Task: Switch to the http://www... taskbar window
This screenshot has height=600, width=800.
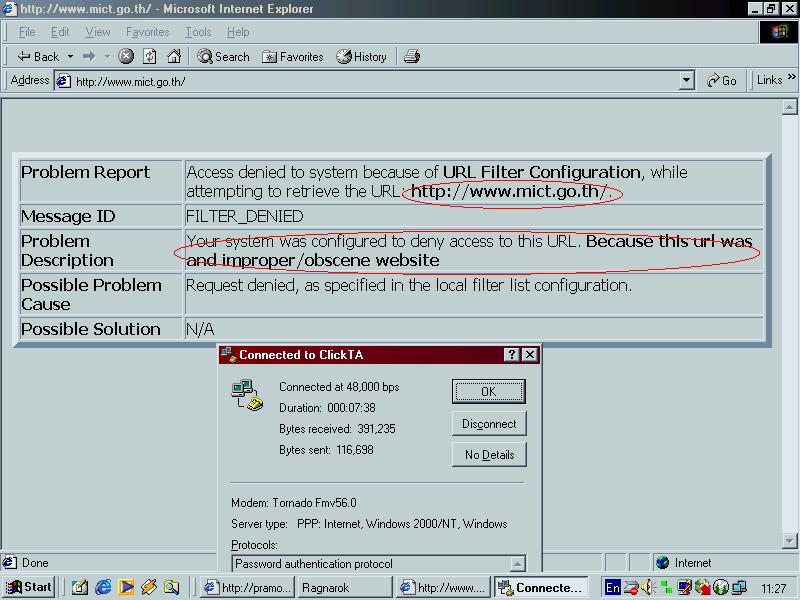Action: pos(442,587)
